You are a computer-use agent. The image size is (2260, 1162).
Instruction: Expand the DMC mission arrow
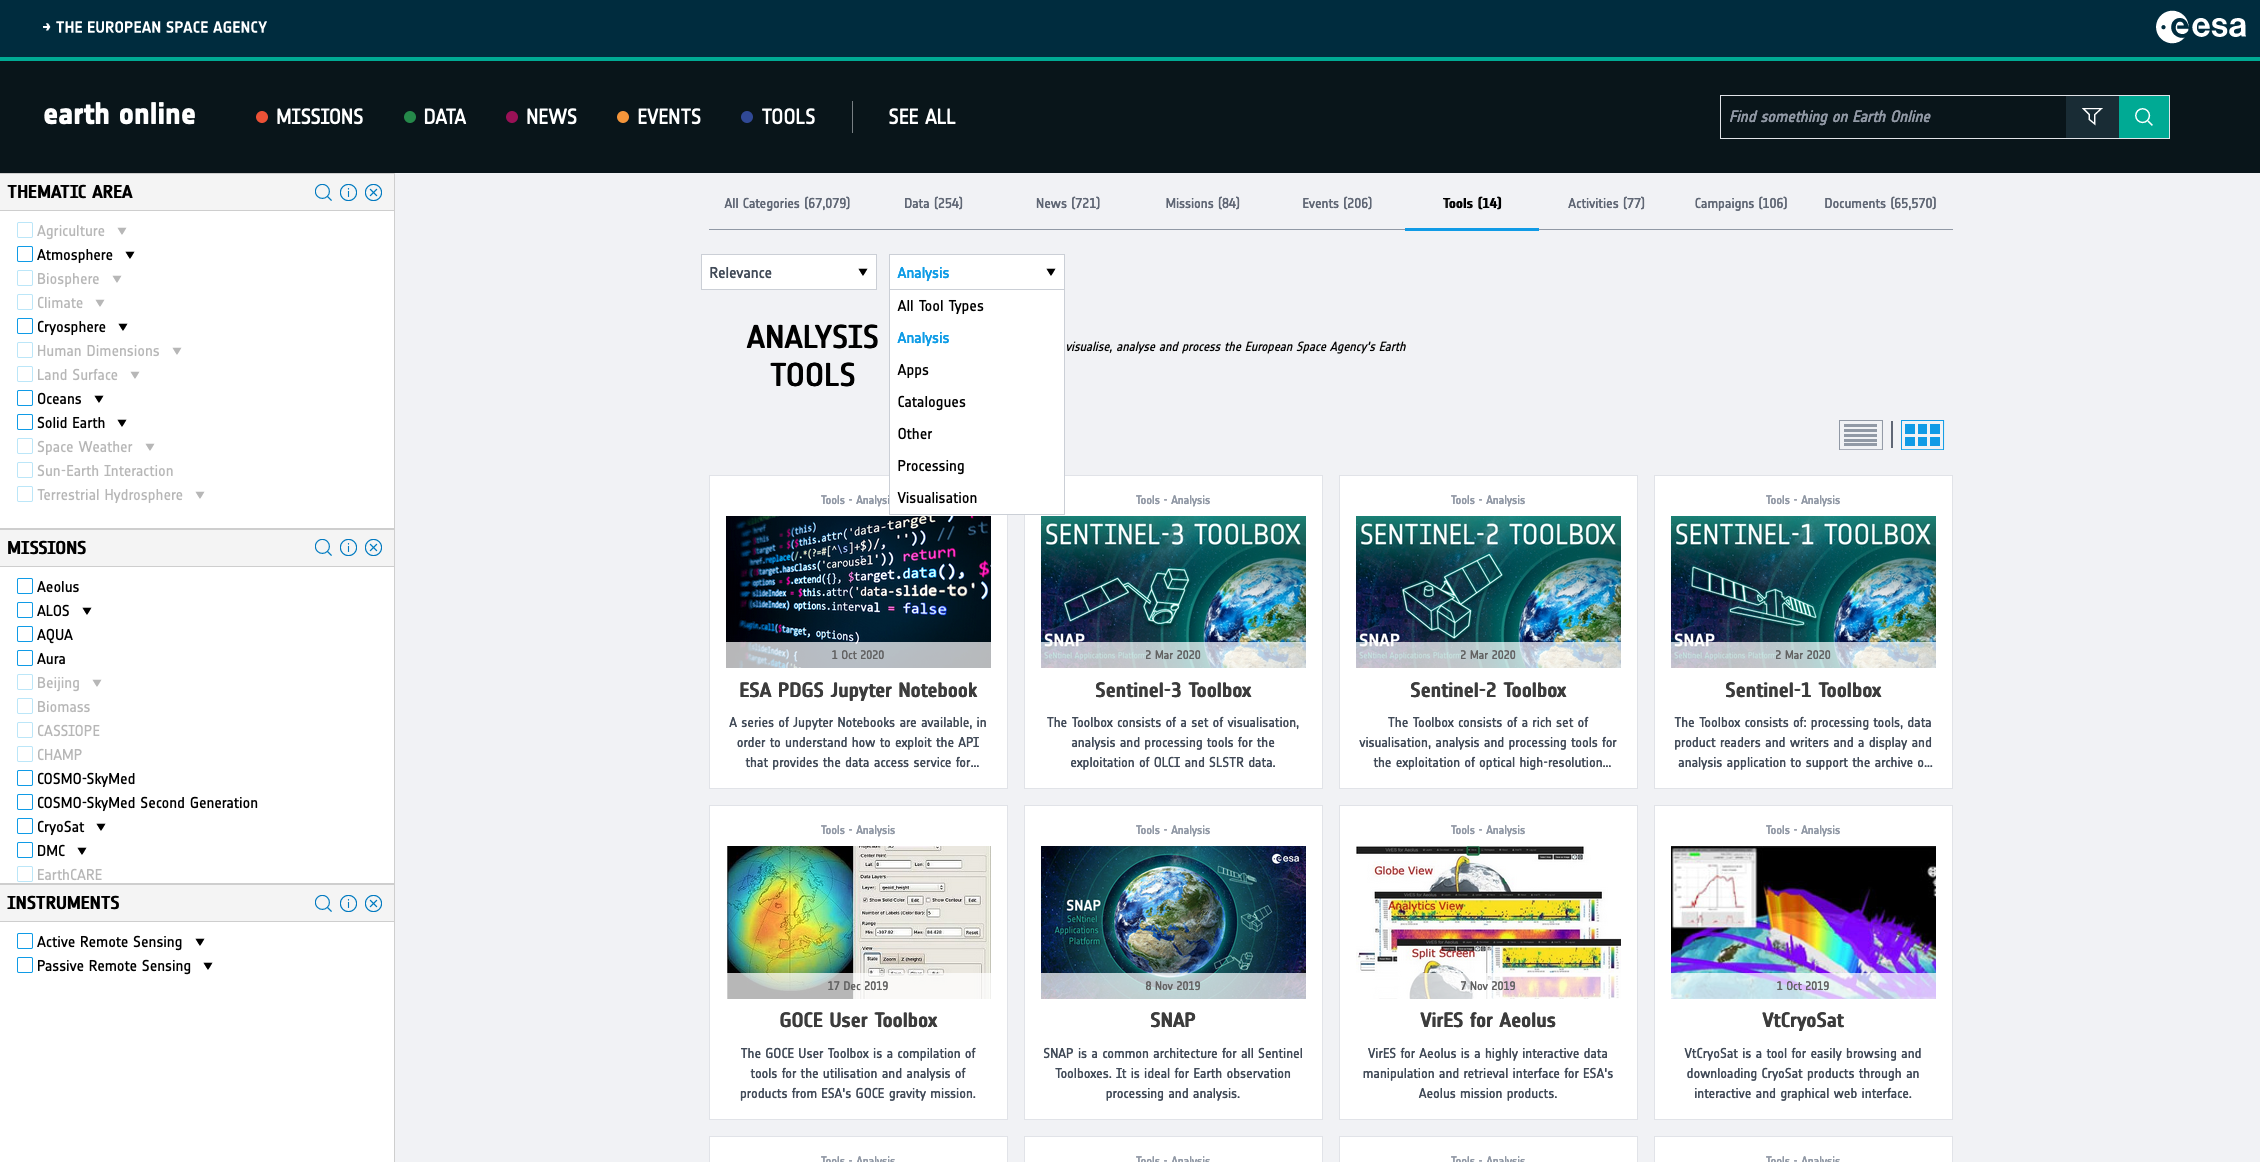(x=82, y=851)
